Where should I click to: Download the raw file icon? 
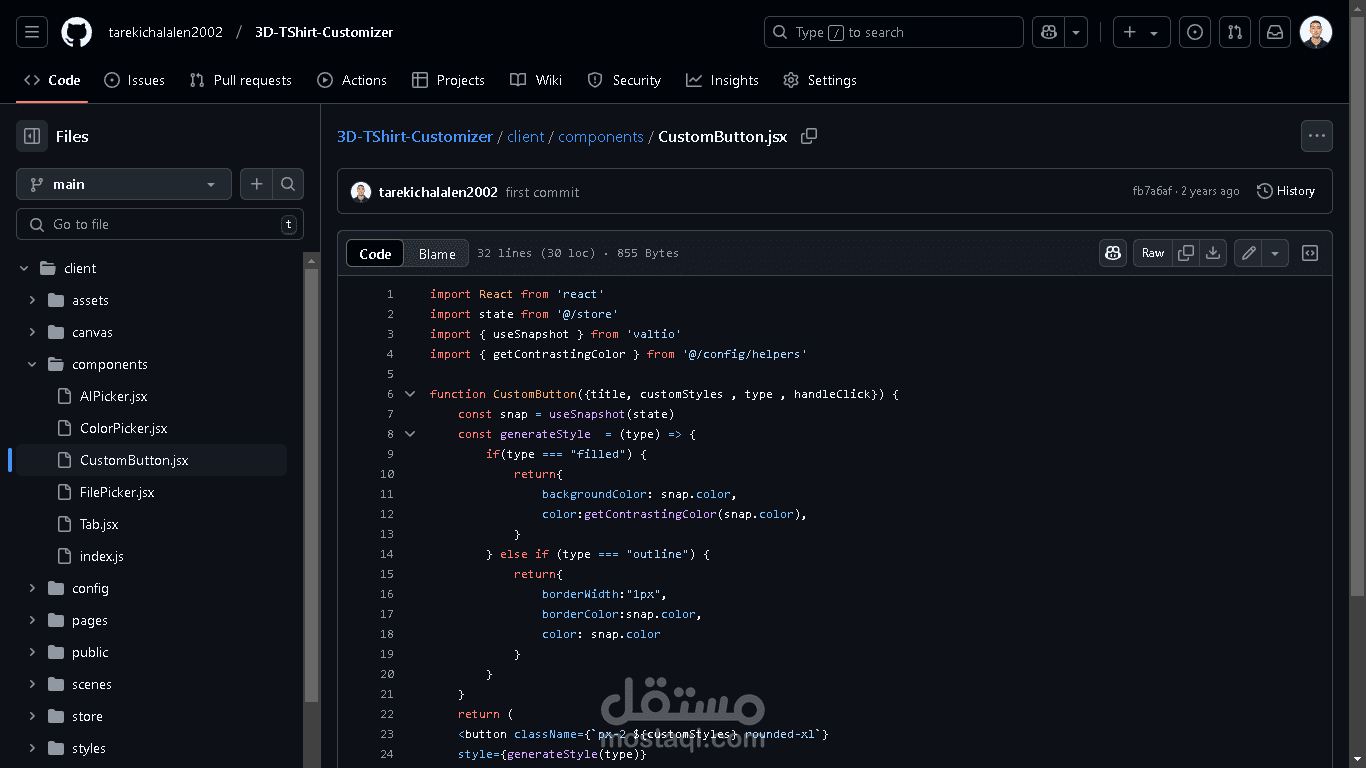tap(1213, 253)
